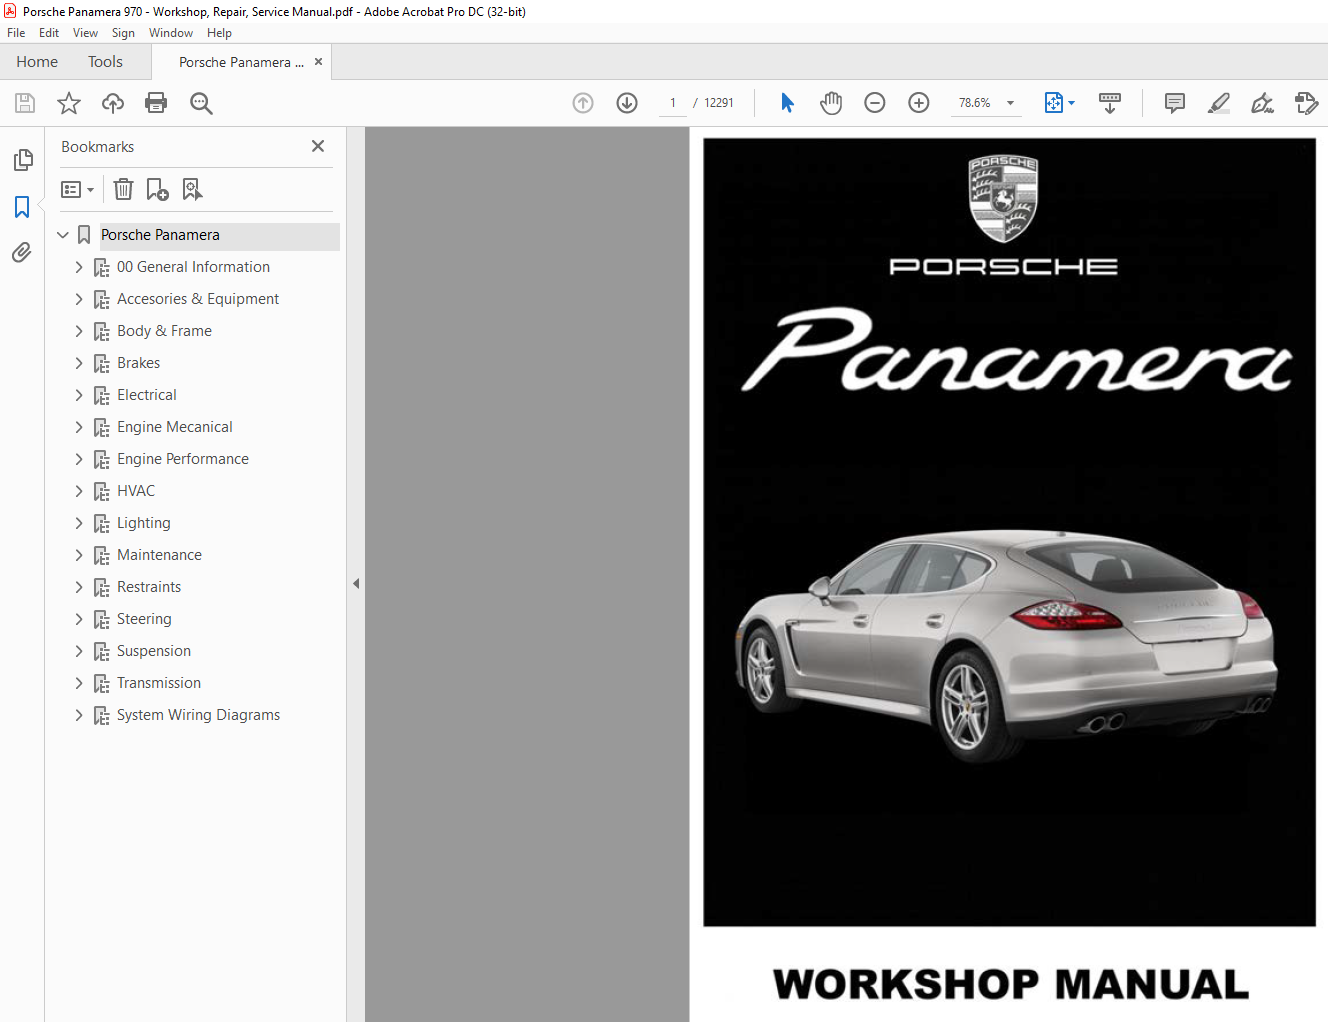Open bookmarks options menu dropdown
This screenshot has width=1328, height=1022.
point(77,189)
